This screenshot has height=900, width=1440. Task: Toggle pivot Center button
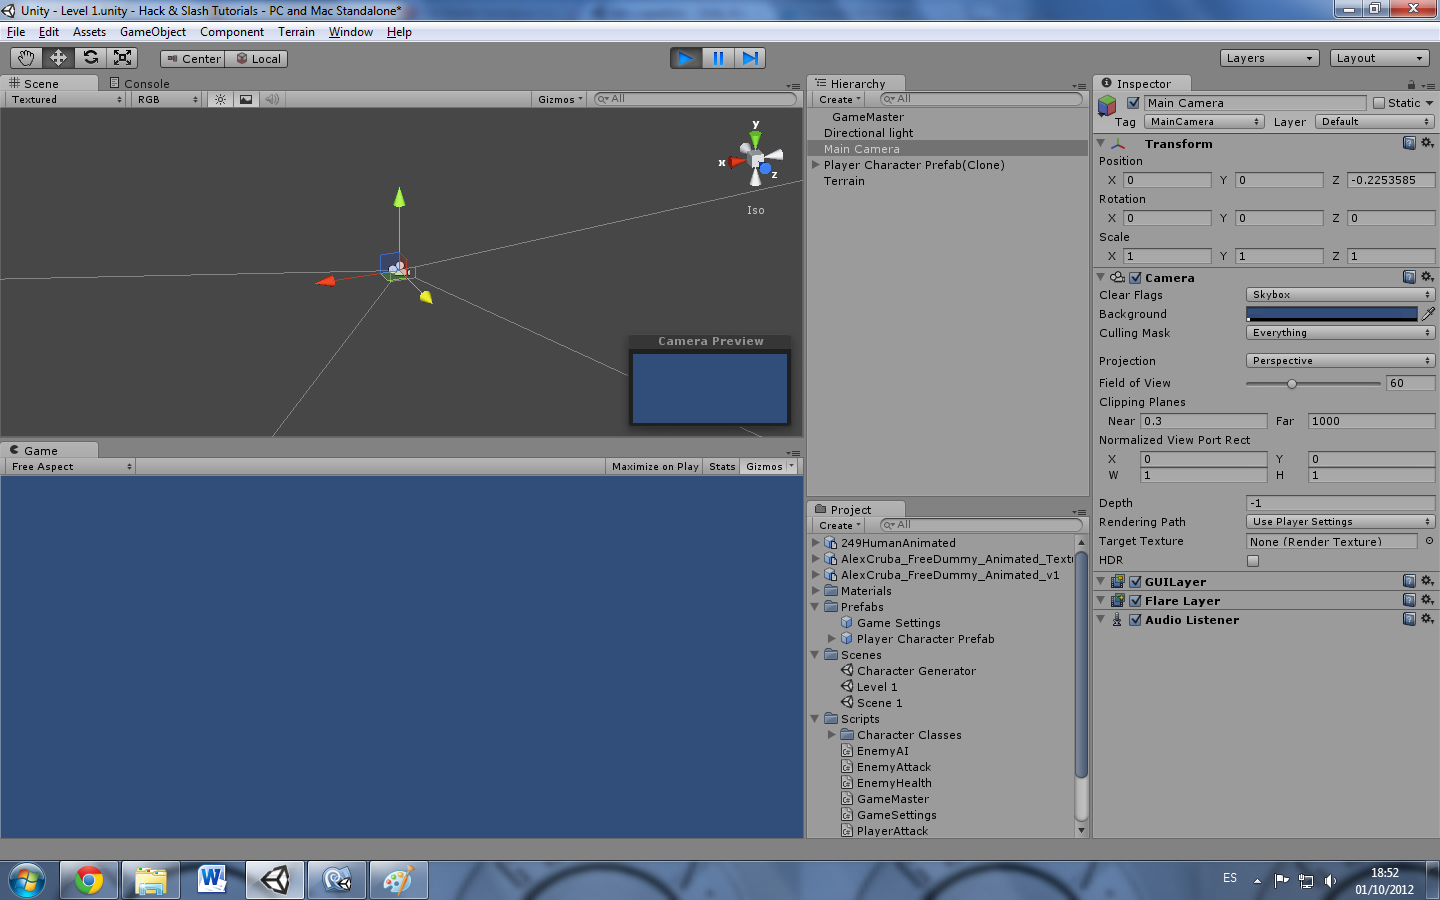pos(193,59)
